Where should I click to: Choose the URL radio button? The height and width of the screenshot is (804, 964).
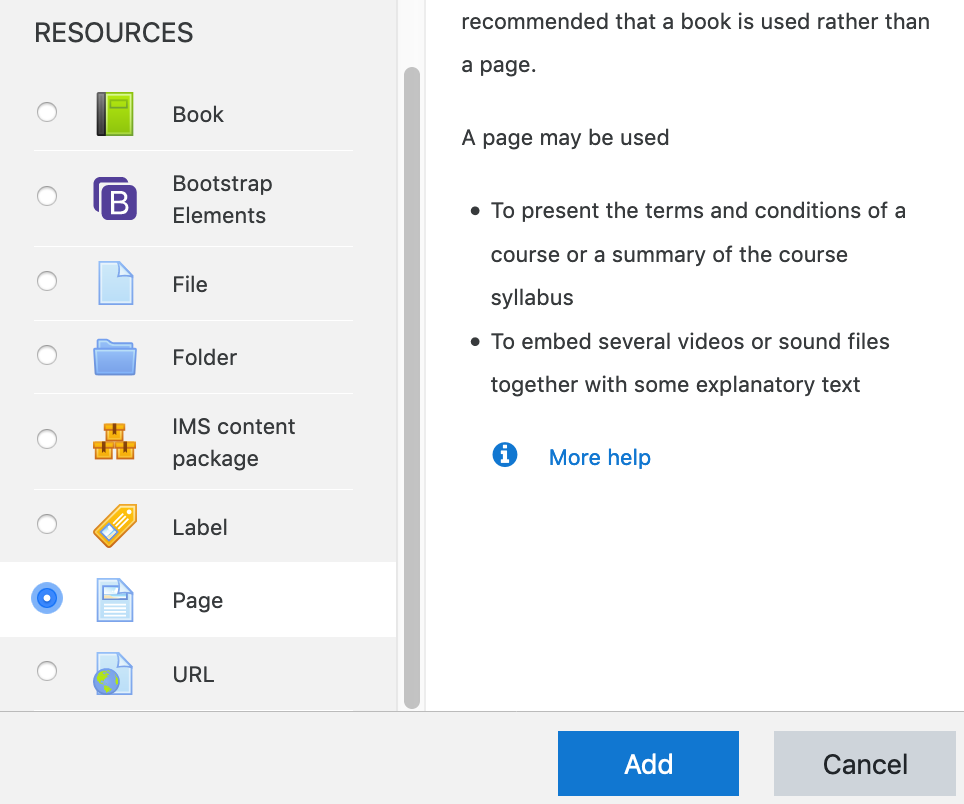coord(47,671)
